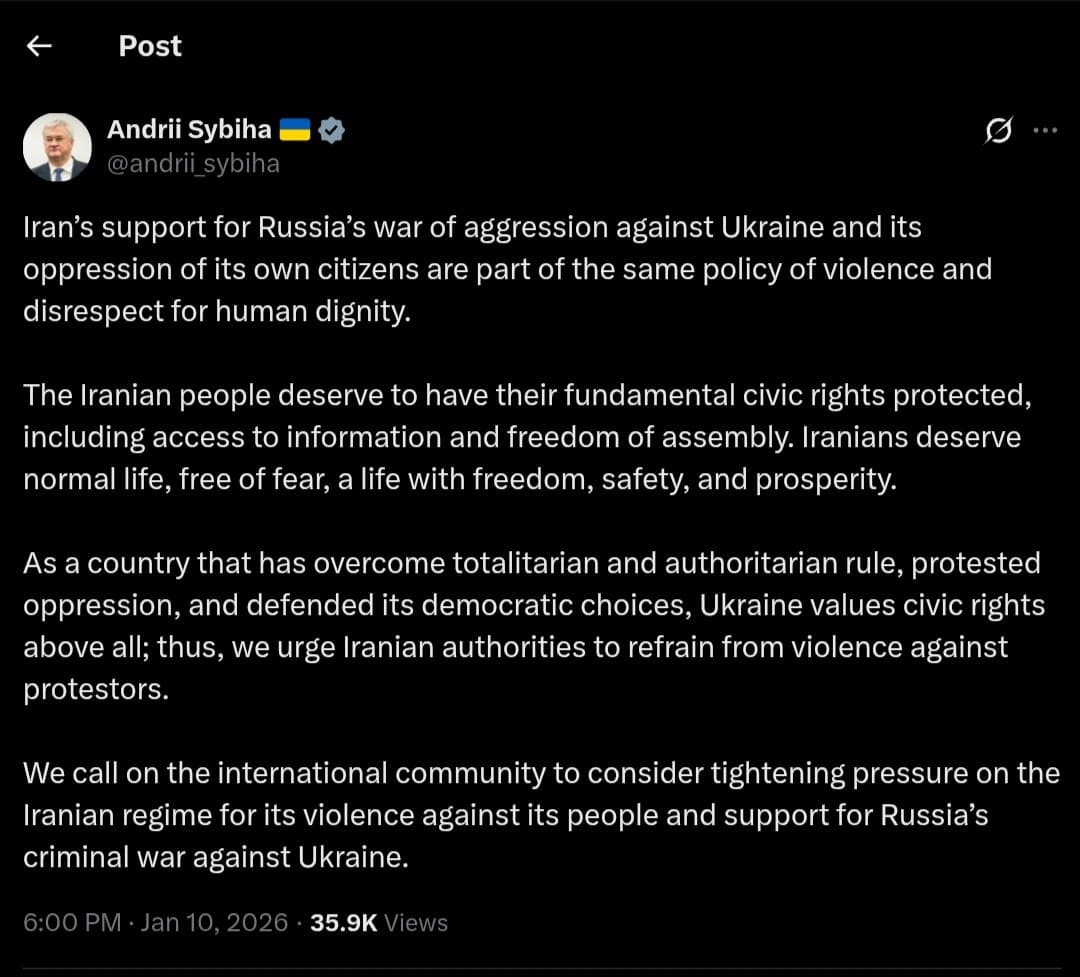Click the display name Andrii Sybiha

tap(189, 129)
